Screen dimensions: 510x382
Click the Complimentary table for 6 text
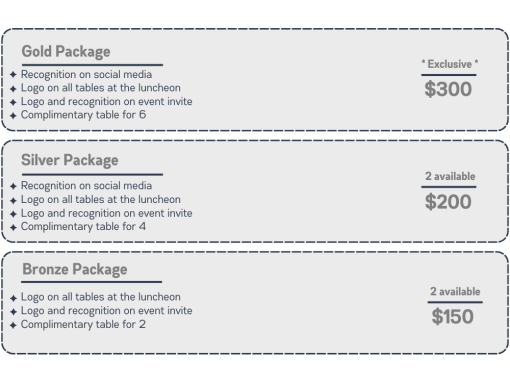pyautogui.click(x=83, y=115)
